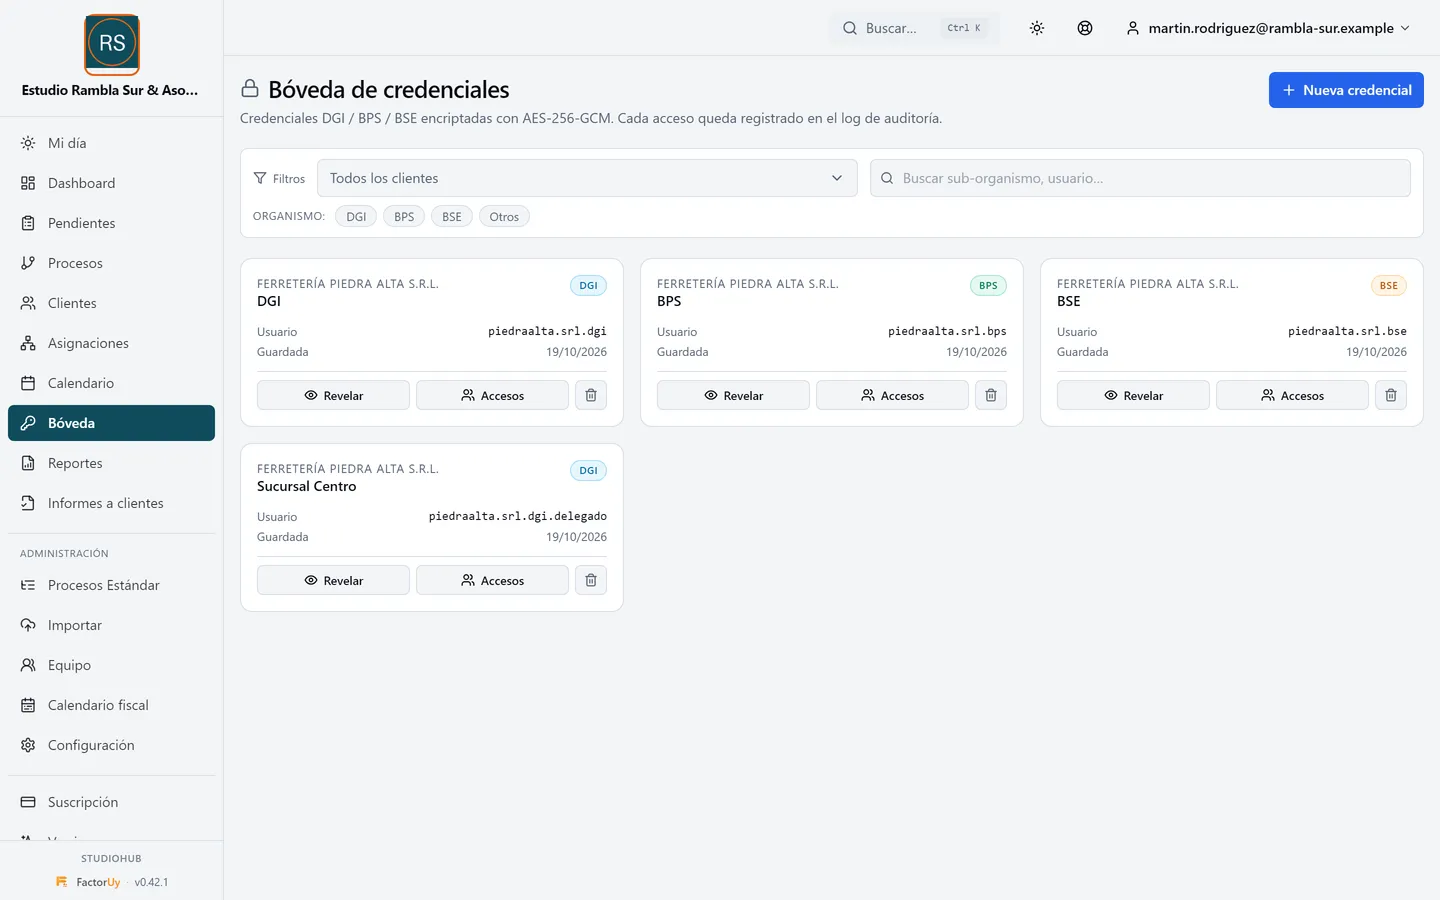Reveal the BSE credential password
Screen dimensions: 1440x900
click(1133, 395)
